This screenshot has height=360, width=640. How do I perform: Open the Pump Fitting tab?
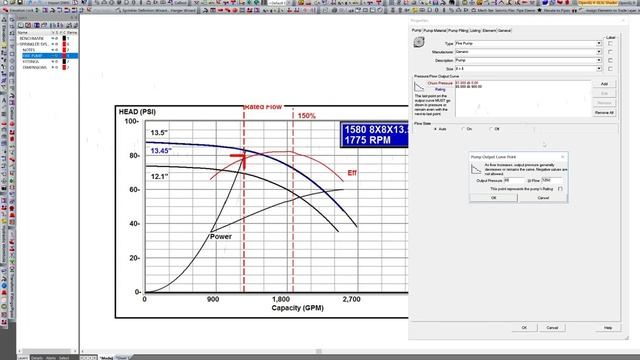(x=458, y=30)
